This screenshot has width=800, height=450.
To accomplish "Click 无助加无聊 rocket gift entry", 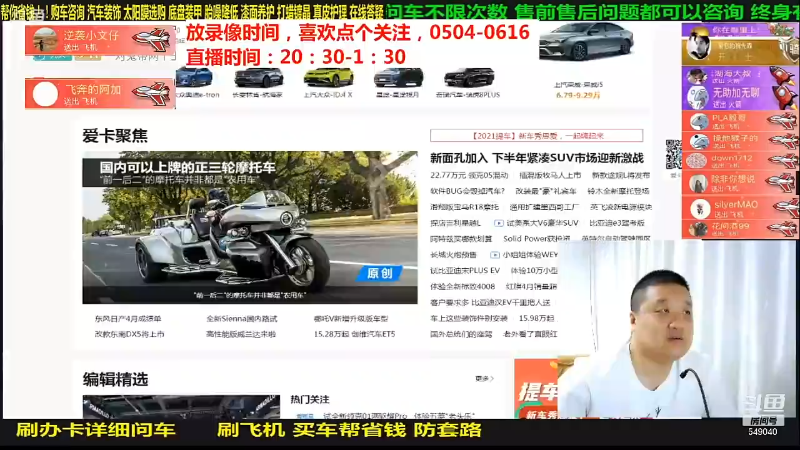I will 740,97.
